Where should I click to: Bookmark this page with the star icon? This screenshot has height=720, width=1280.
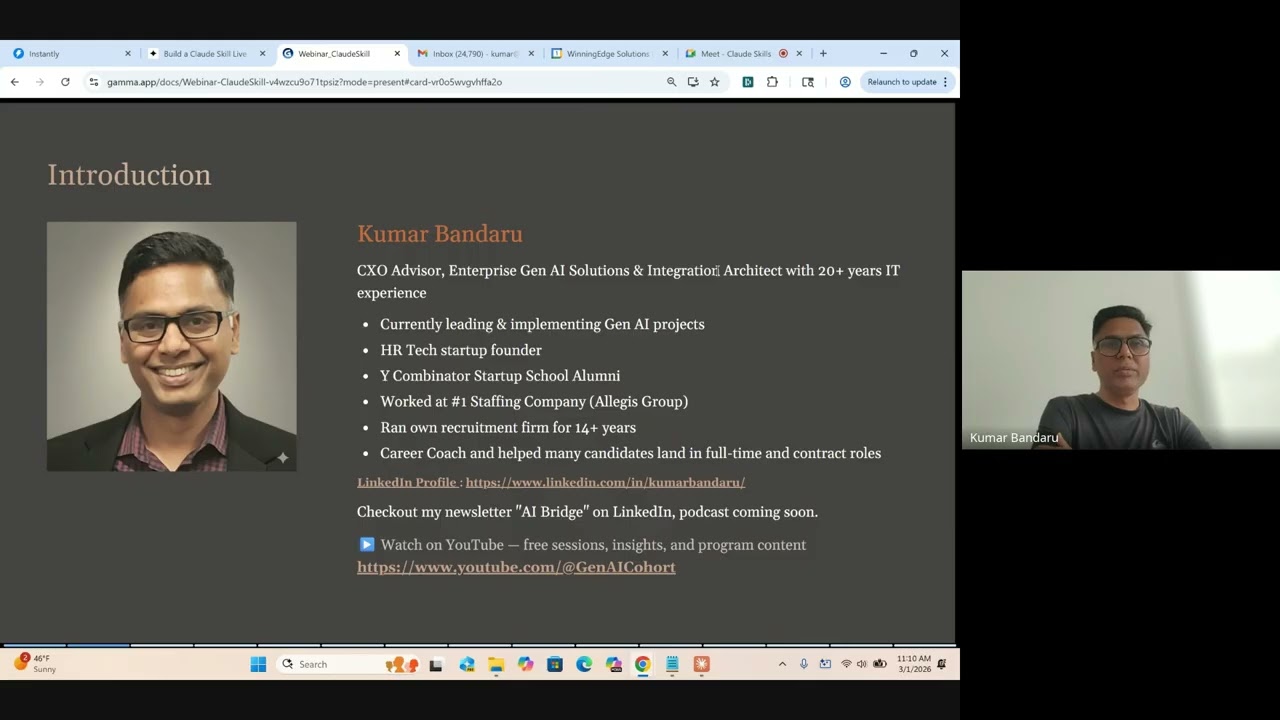click(714, 82)
